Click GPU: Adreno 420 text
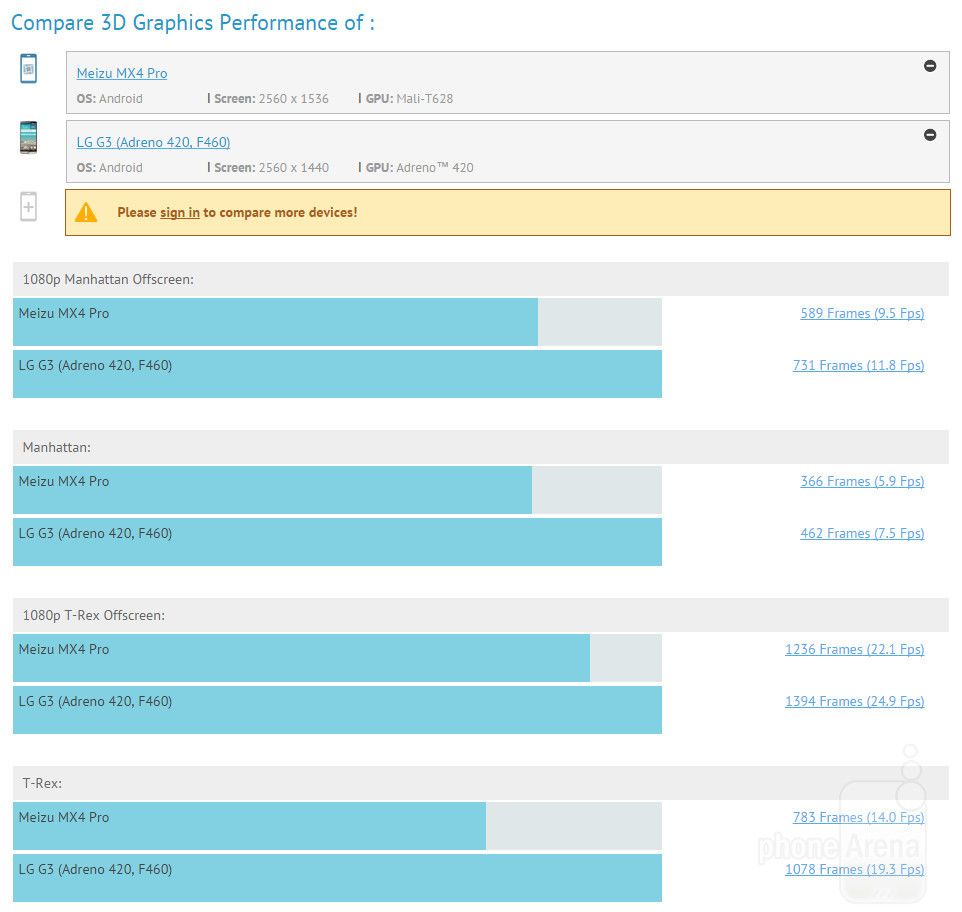The width and height of the screenshot is (962, 912). pyautogui.click(x=420, y=167)
